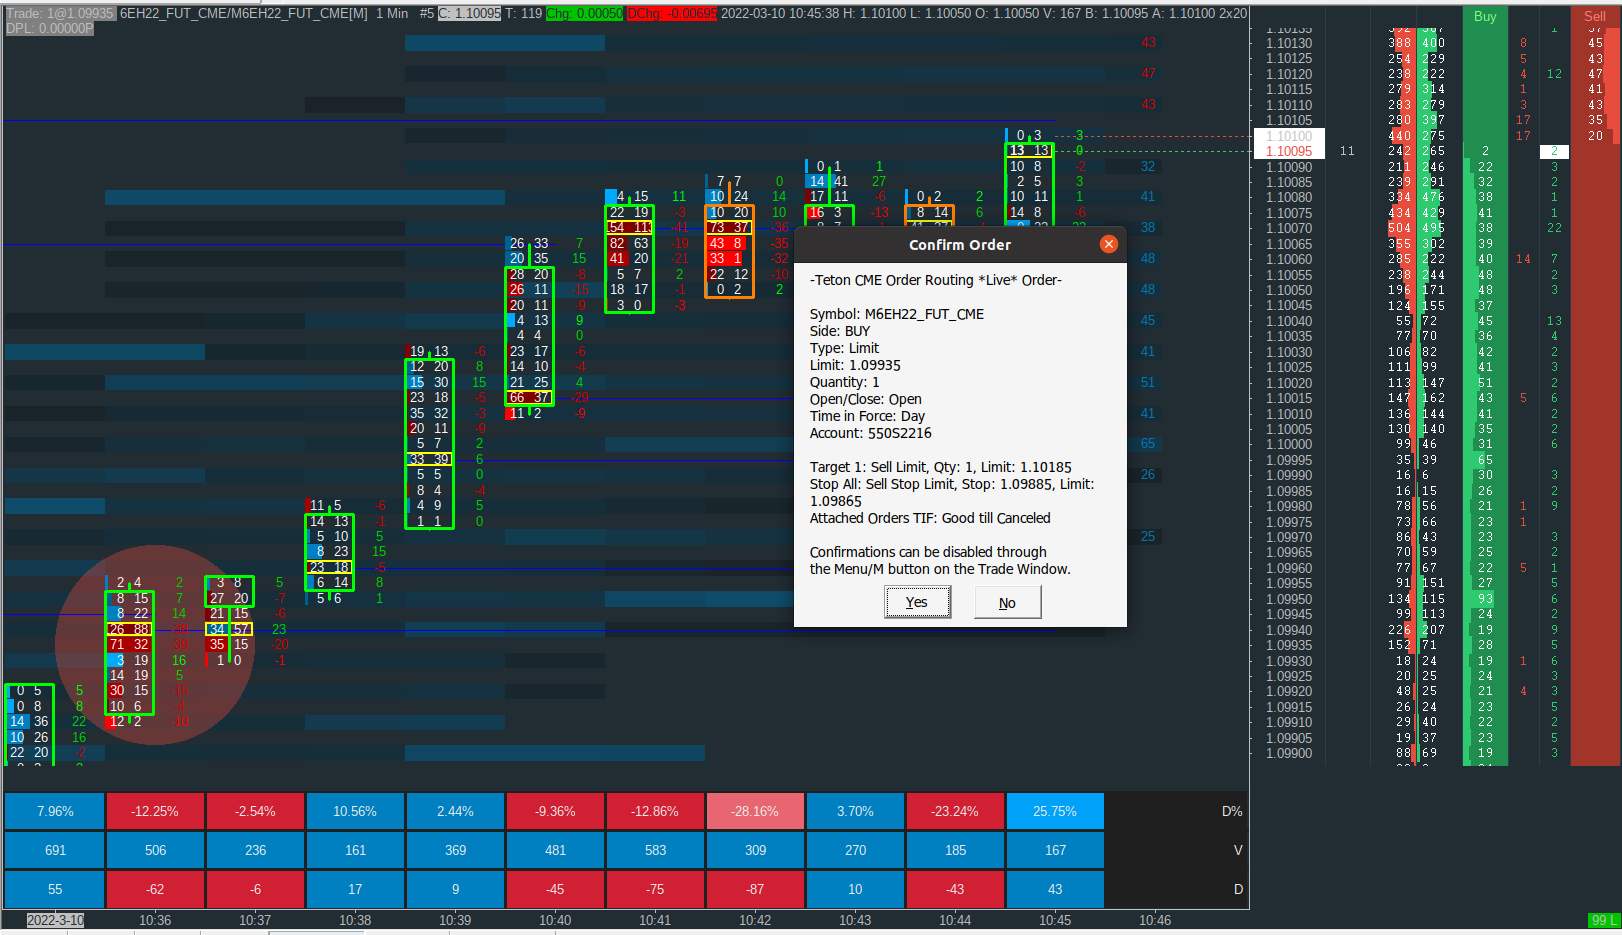Click the 369 volume cell
The image size is (1622, 935).
455,850
